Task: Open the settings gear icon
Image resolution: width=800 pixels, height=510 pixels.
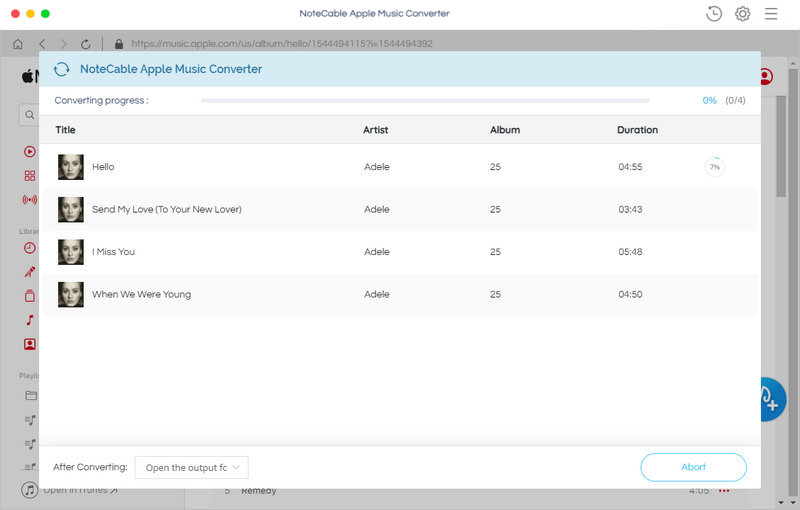Action: click(742, 14)
